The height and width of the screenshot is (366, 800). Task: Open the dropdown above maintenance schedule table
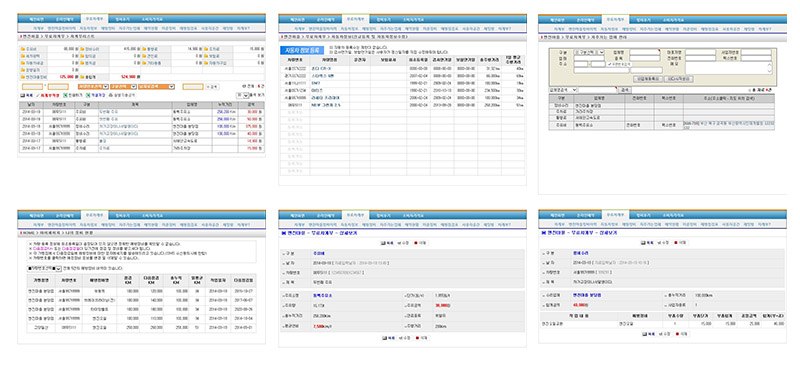tap(45, 269)
